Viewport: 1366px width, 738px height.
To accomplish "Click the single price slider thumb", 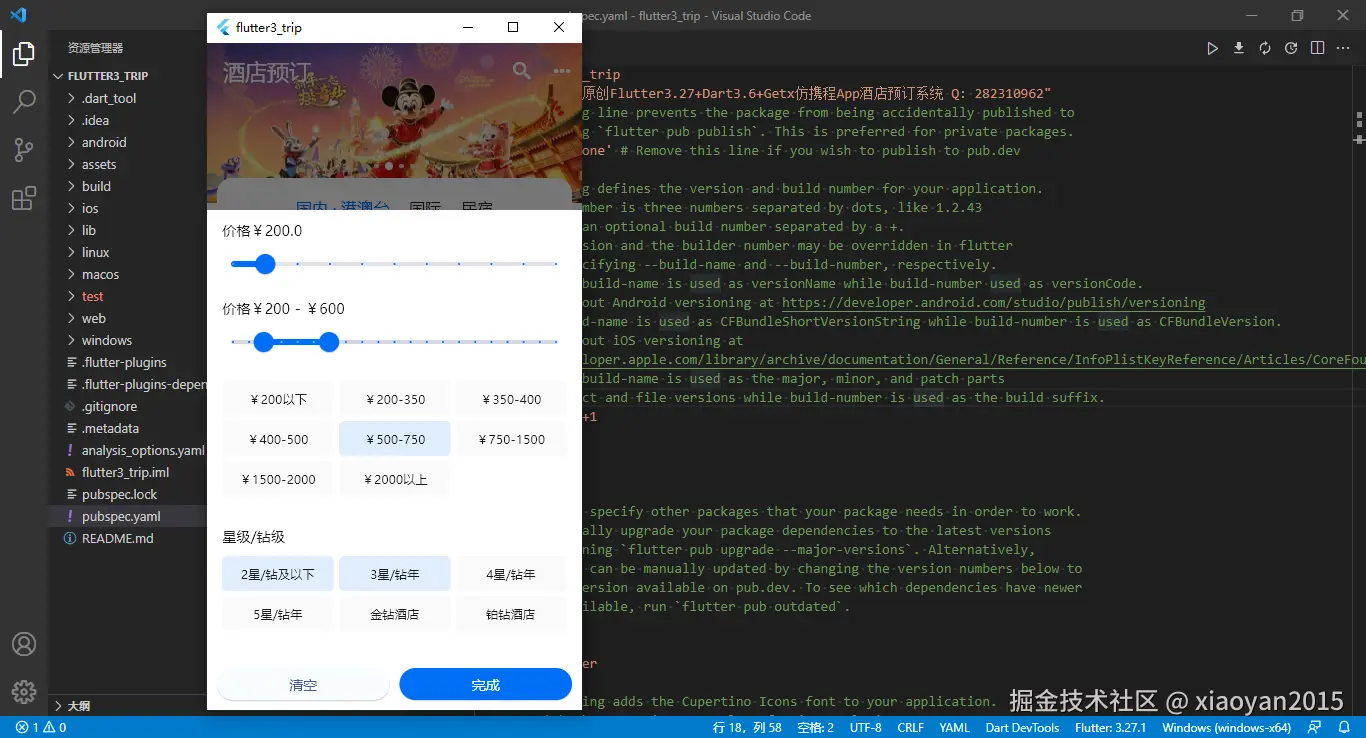I will point(265,264).
